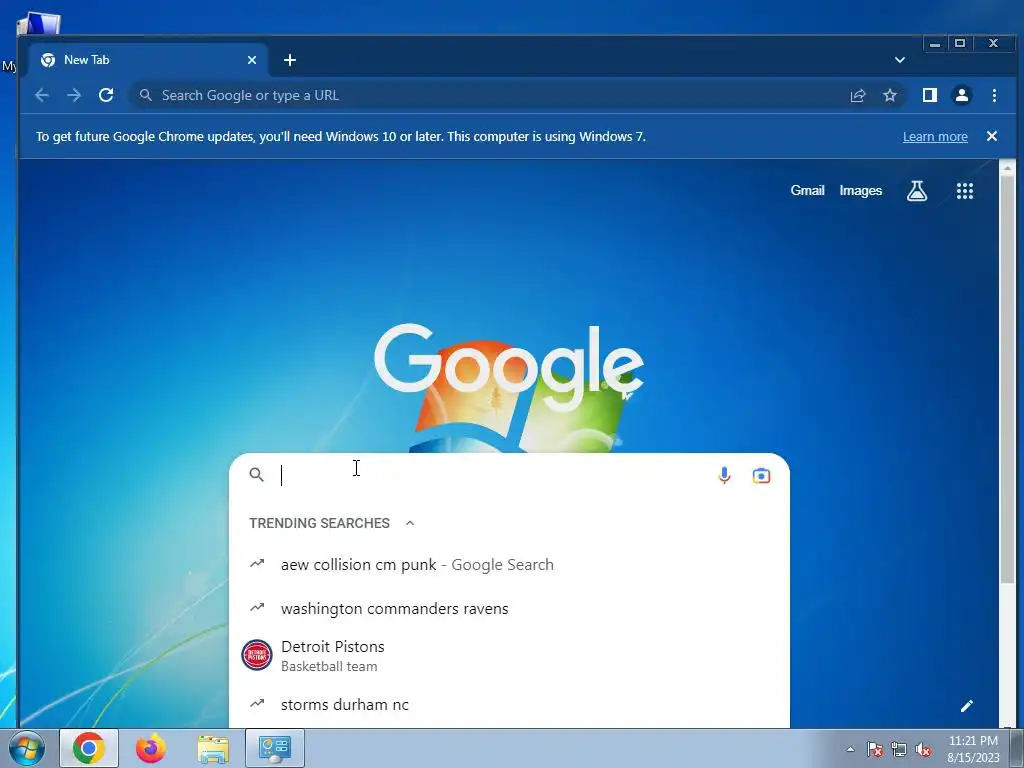Click the forward navigation arrow

74,95
